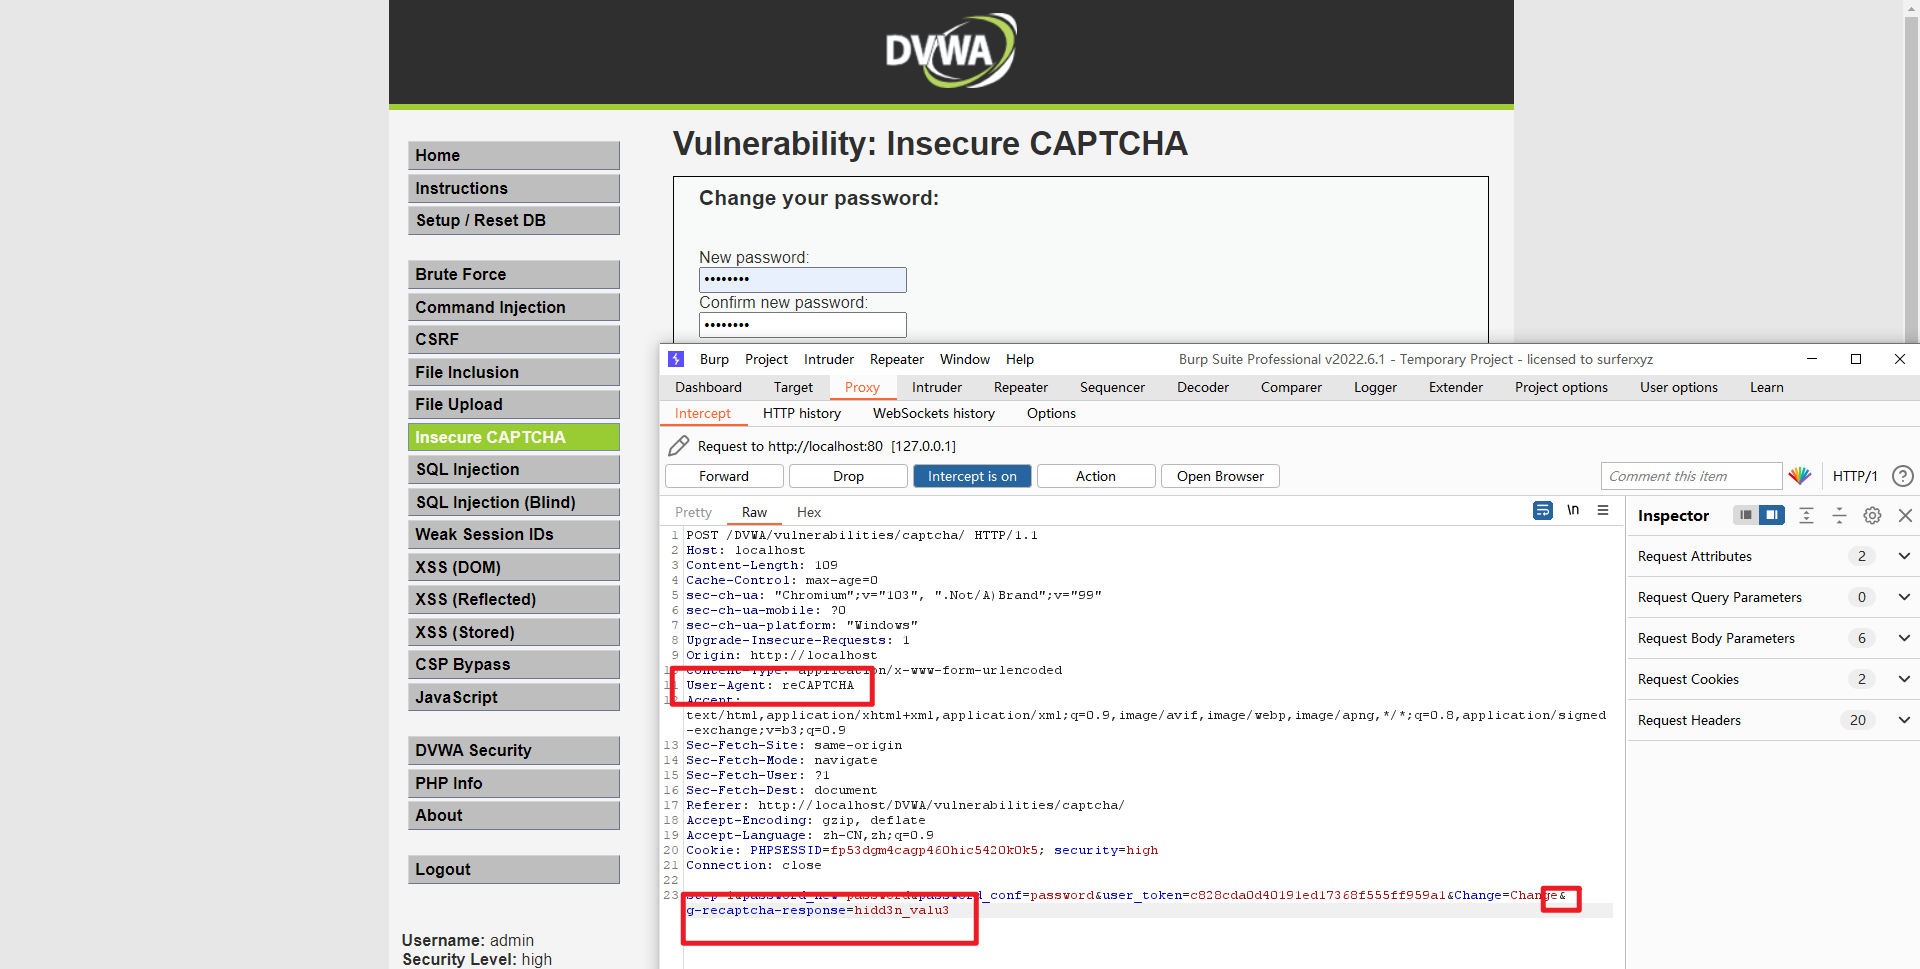Minimize the Burp Suite window
1920x969 pixels.
[1812, 359]
